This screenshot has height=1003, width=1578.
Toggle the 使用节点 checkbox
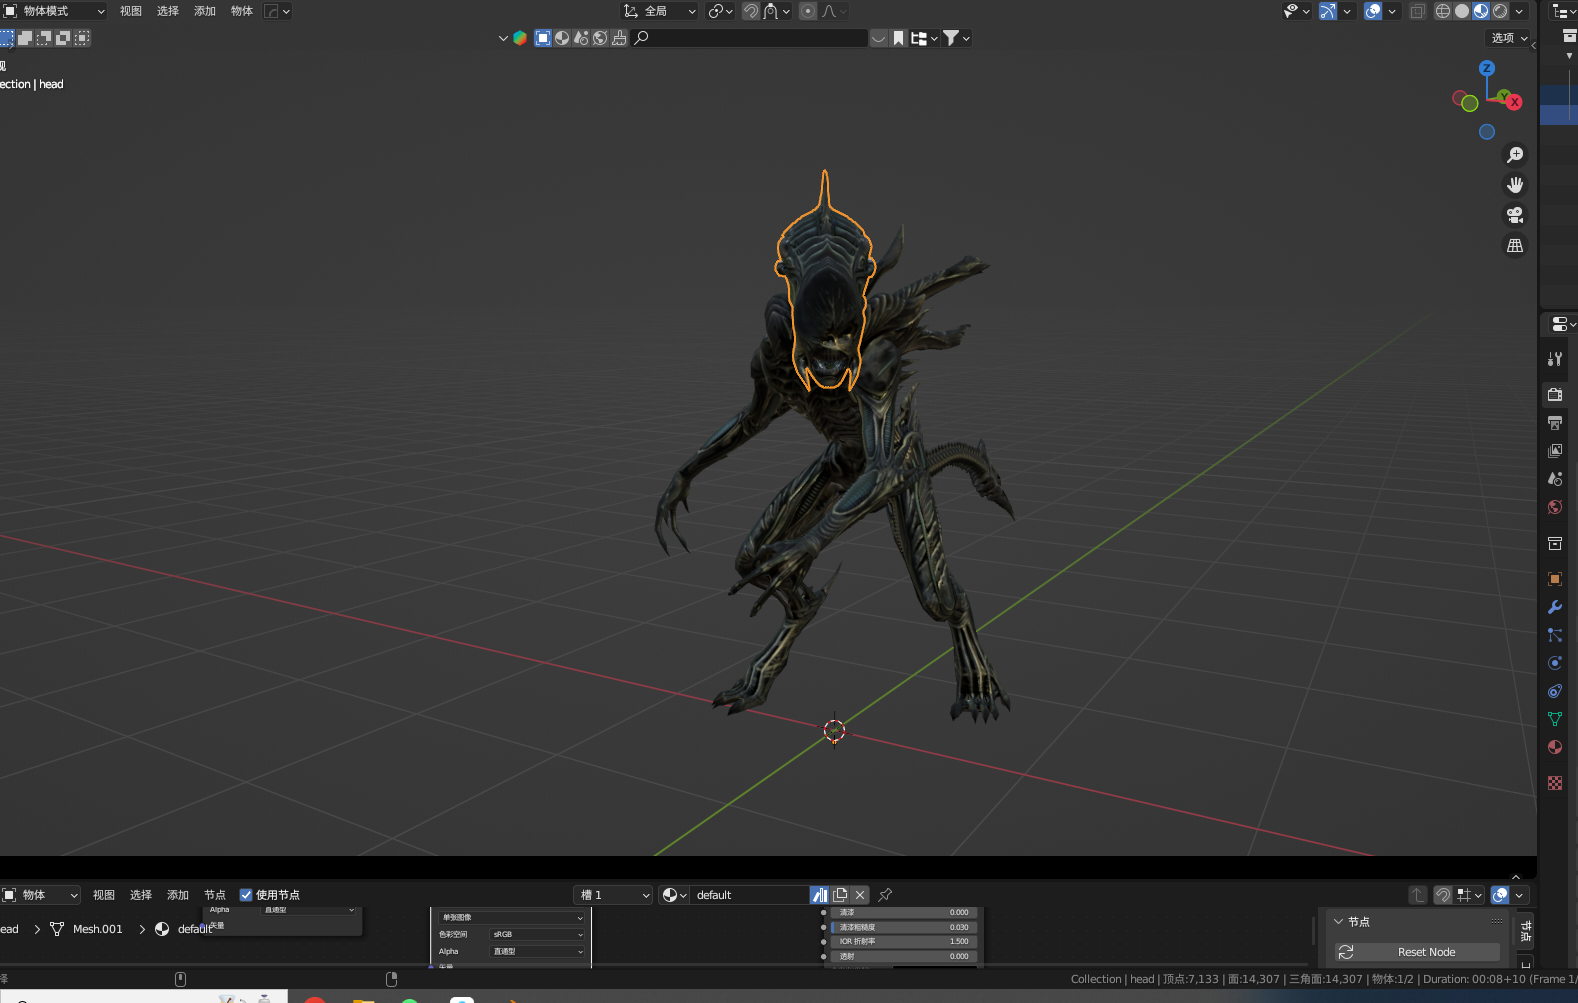click(x=246, y=895)
